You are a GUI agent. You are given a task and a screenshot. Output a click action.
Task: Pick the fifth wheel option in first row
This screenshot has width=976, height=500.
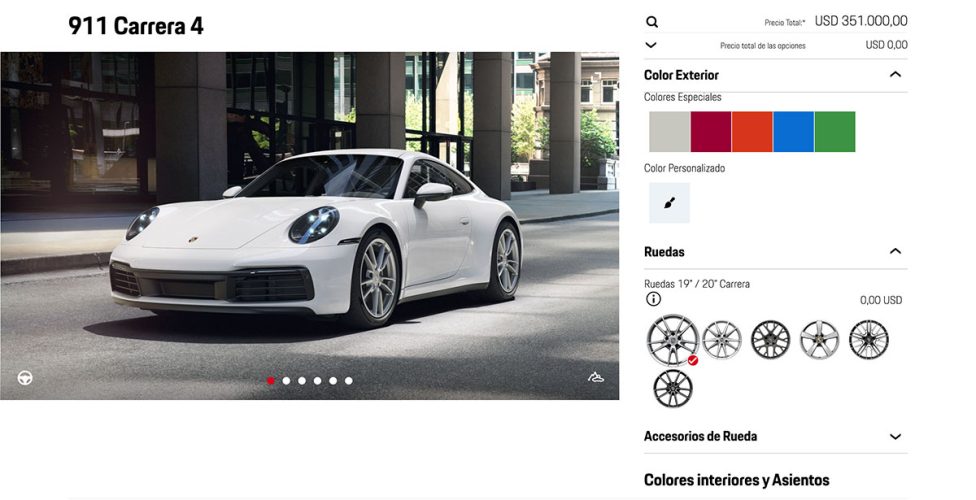coord(868,340)
